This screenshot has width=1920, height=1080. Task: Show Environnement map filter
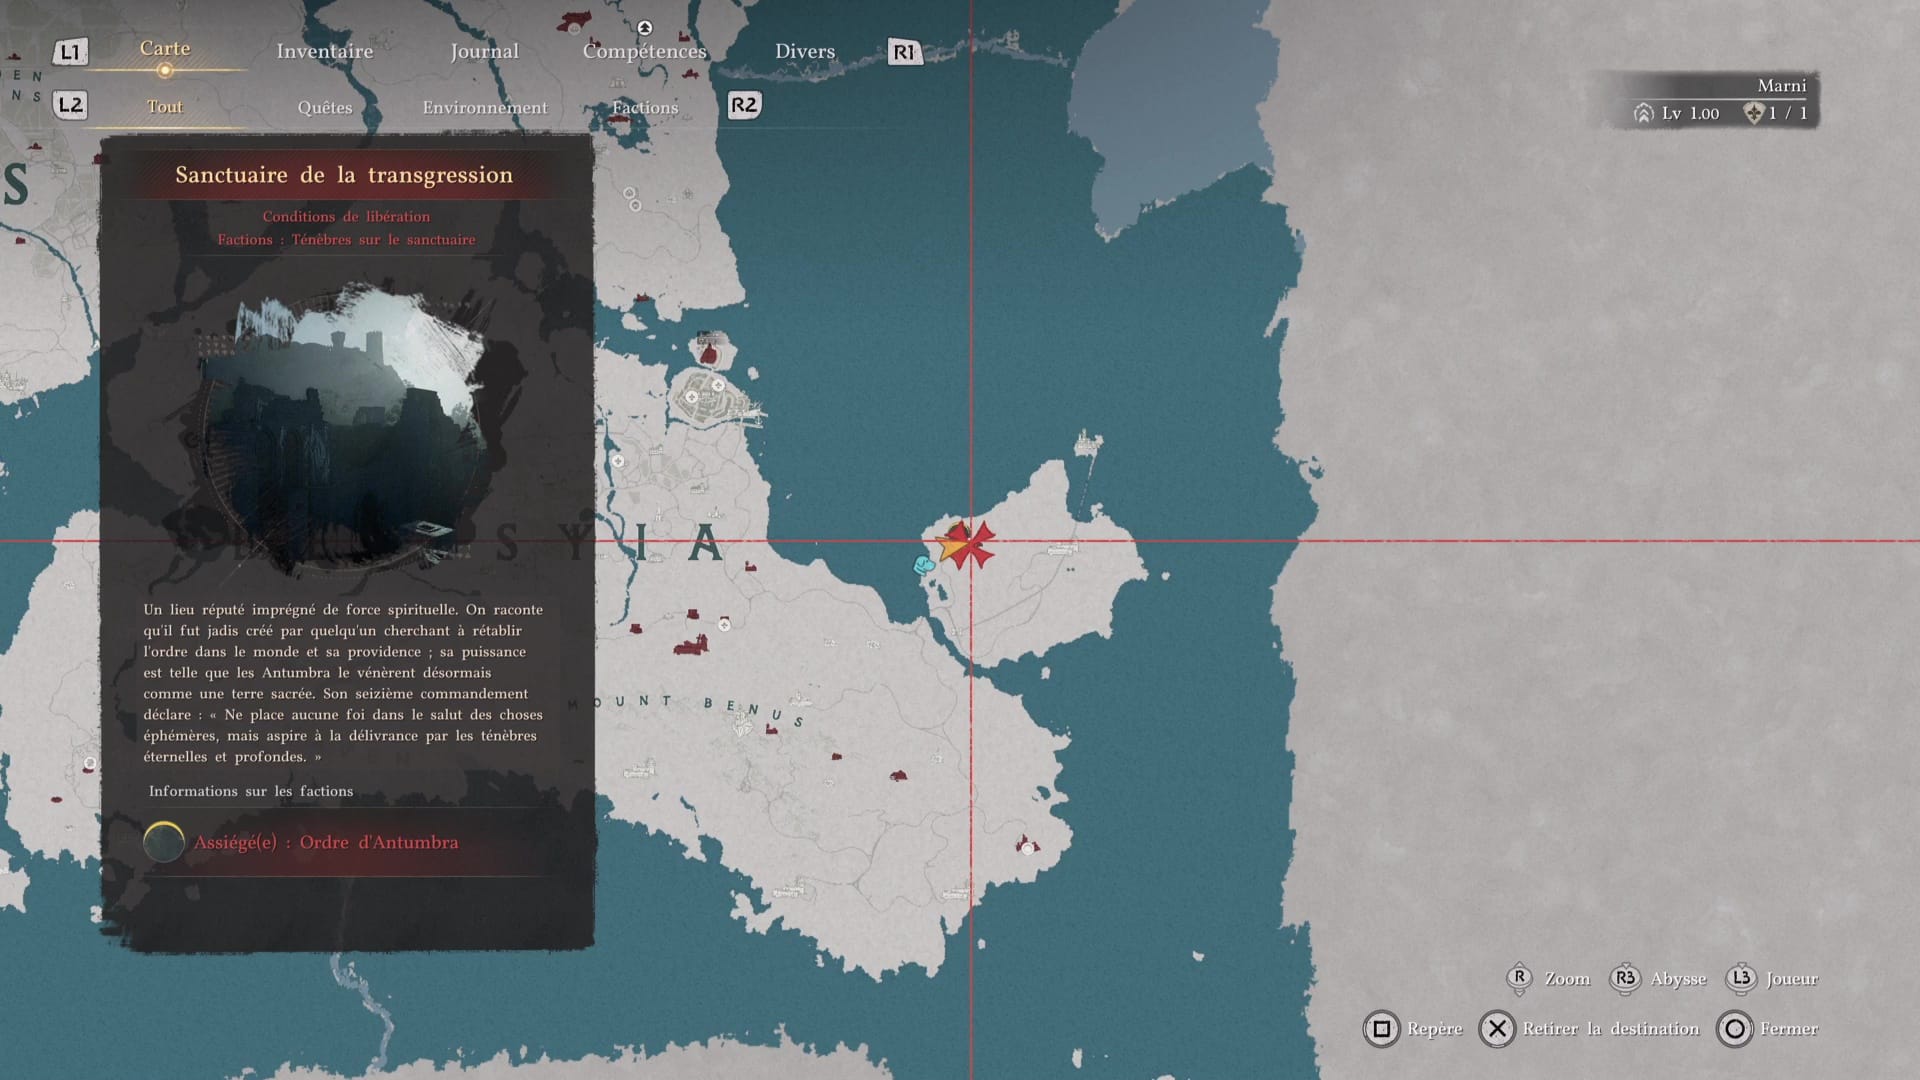(484, 107)
